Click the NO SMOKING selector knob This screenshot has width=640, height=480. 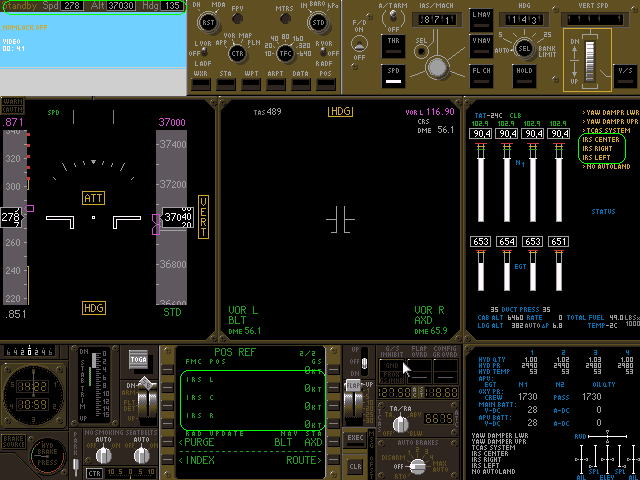click(x=103, y=455)
